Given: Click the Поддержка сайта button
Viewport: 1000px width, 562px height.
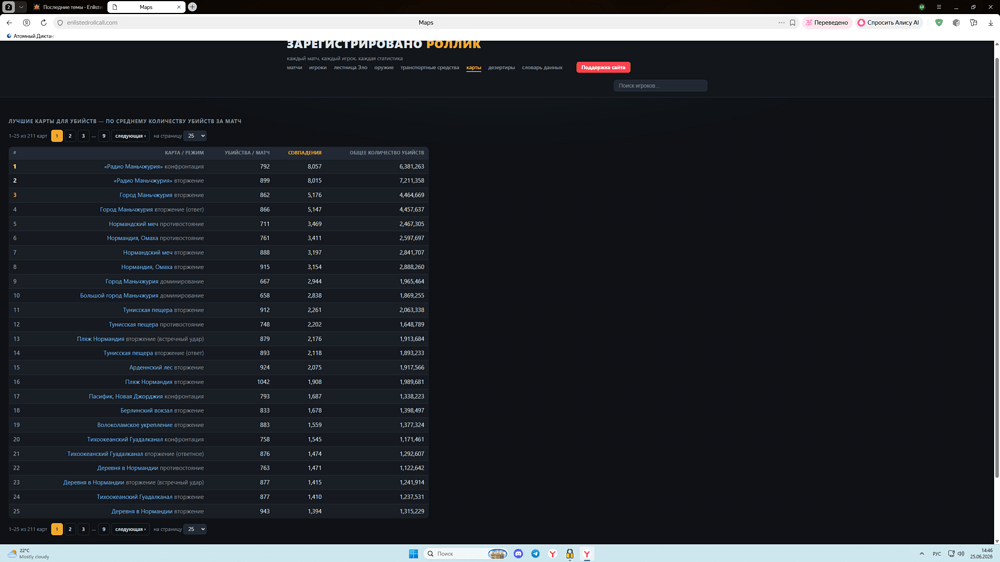Looking at the screenshot, I should 603,68.
